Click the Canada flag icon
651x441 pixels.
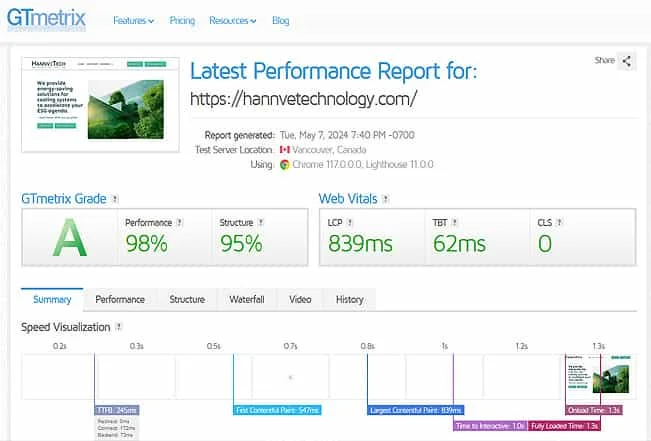coord(285,149)
